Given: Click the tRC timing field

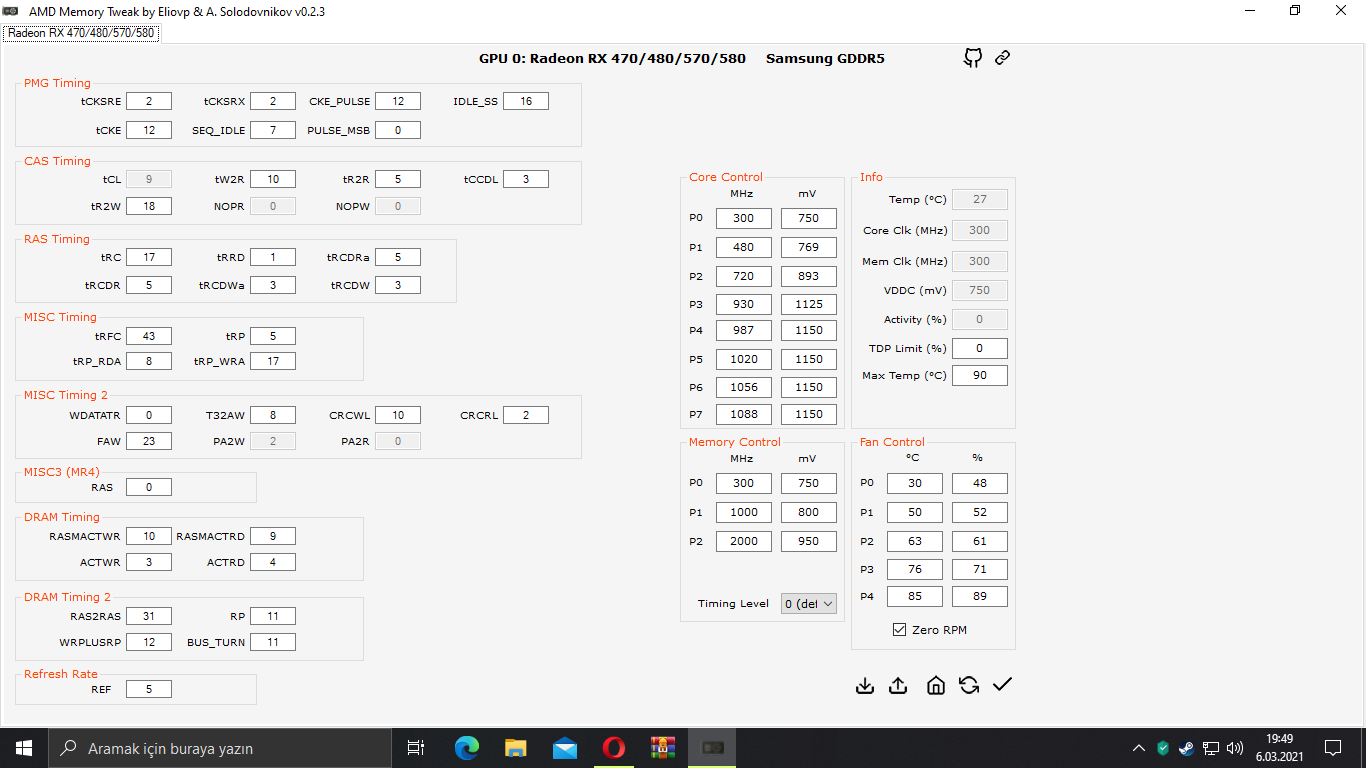Looking at the screenshot, I should (149, 257).
